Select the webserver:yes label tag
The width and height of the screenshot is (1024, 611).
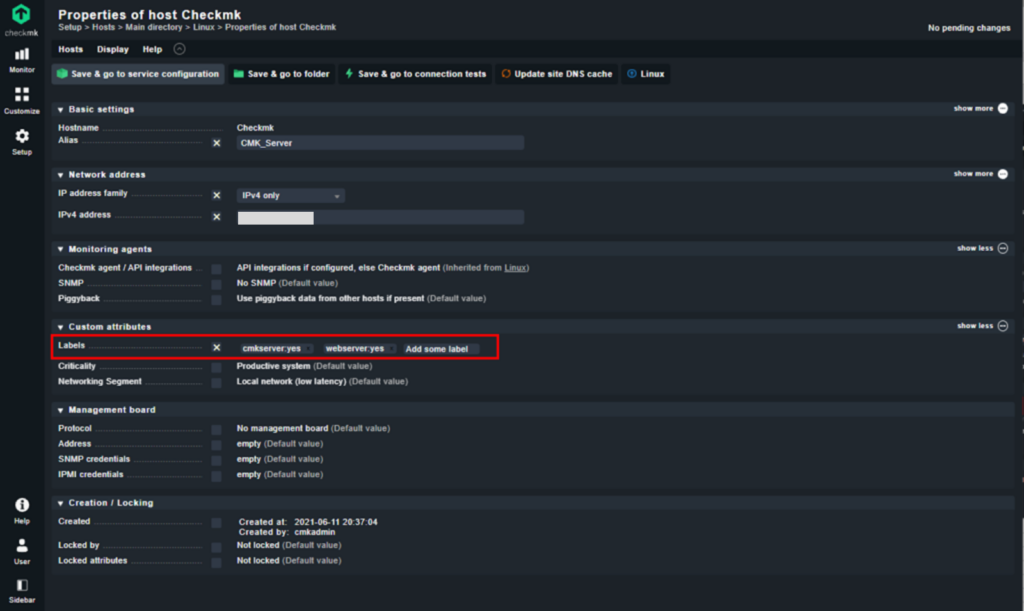coord(360,349)
